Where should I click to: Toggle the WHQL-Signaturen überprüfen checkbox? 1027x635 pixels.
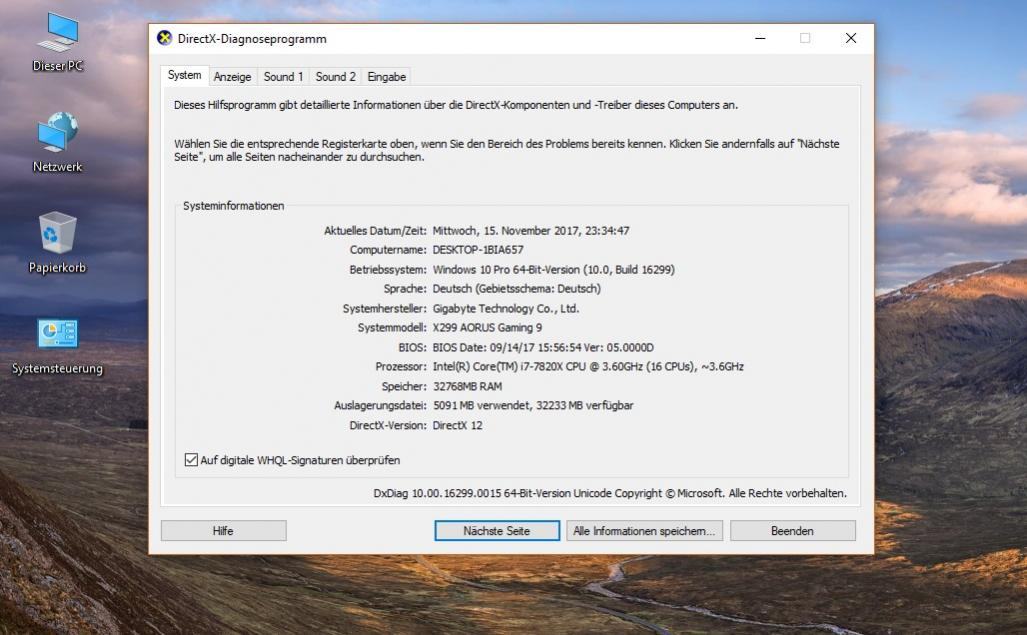191,460
